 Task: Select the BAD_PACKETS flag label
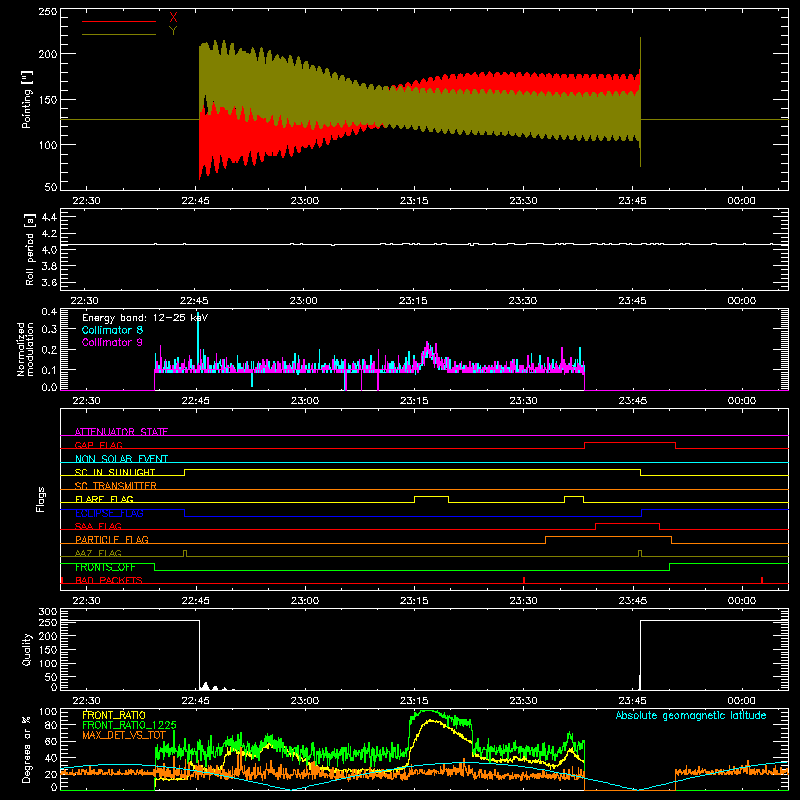[109, 580]
